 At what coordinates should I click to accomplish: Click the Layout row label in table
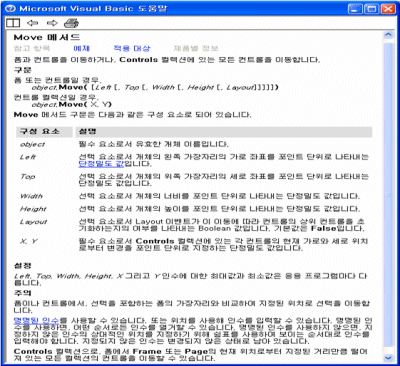pyautogui.click(x=33, y=222)
